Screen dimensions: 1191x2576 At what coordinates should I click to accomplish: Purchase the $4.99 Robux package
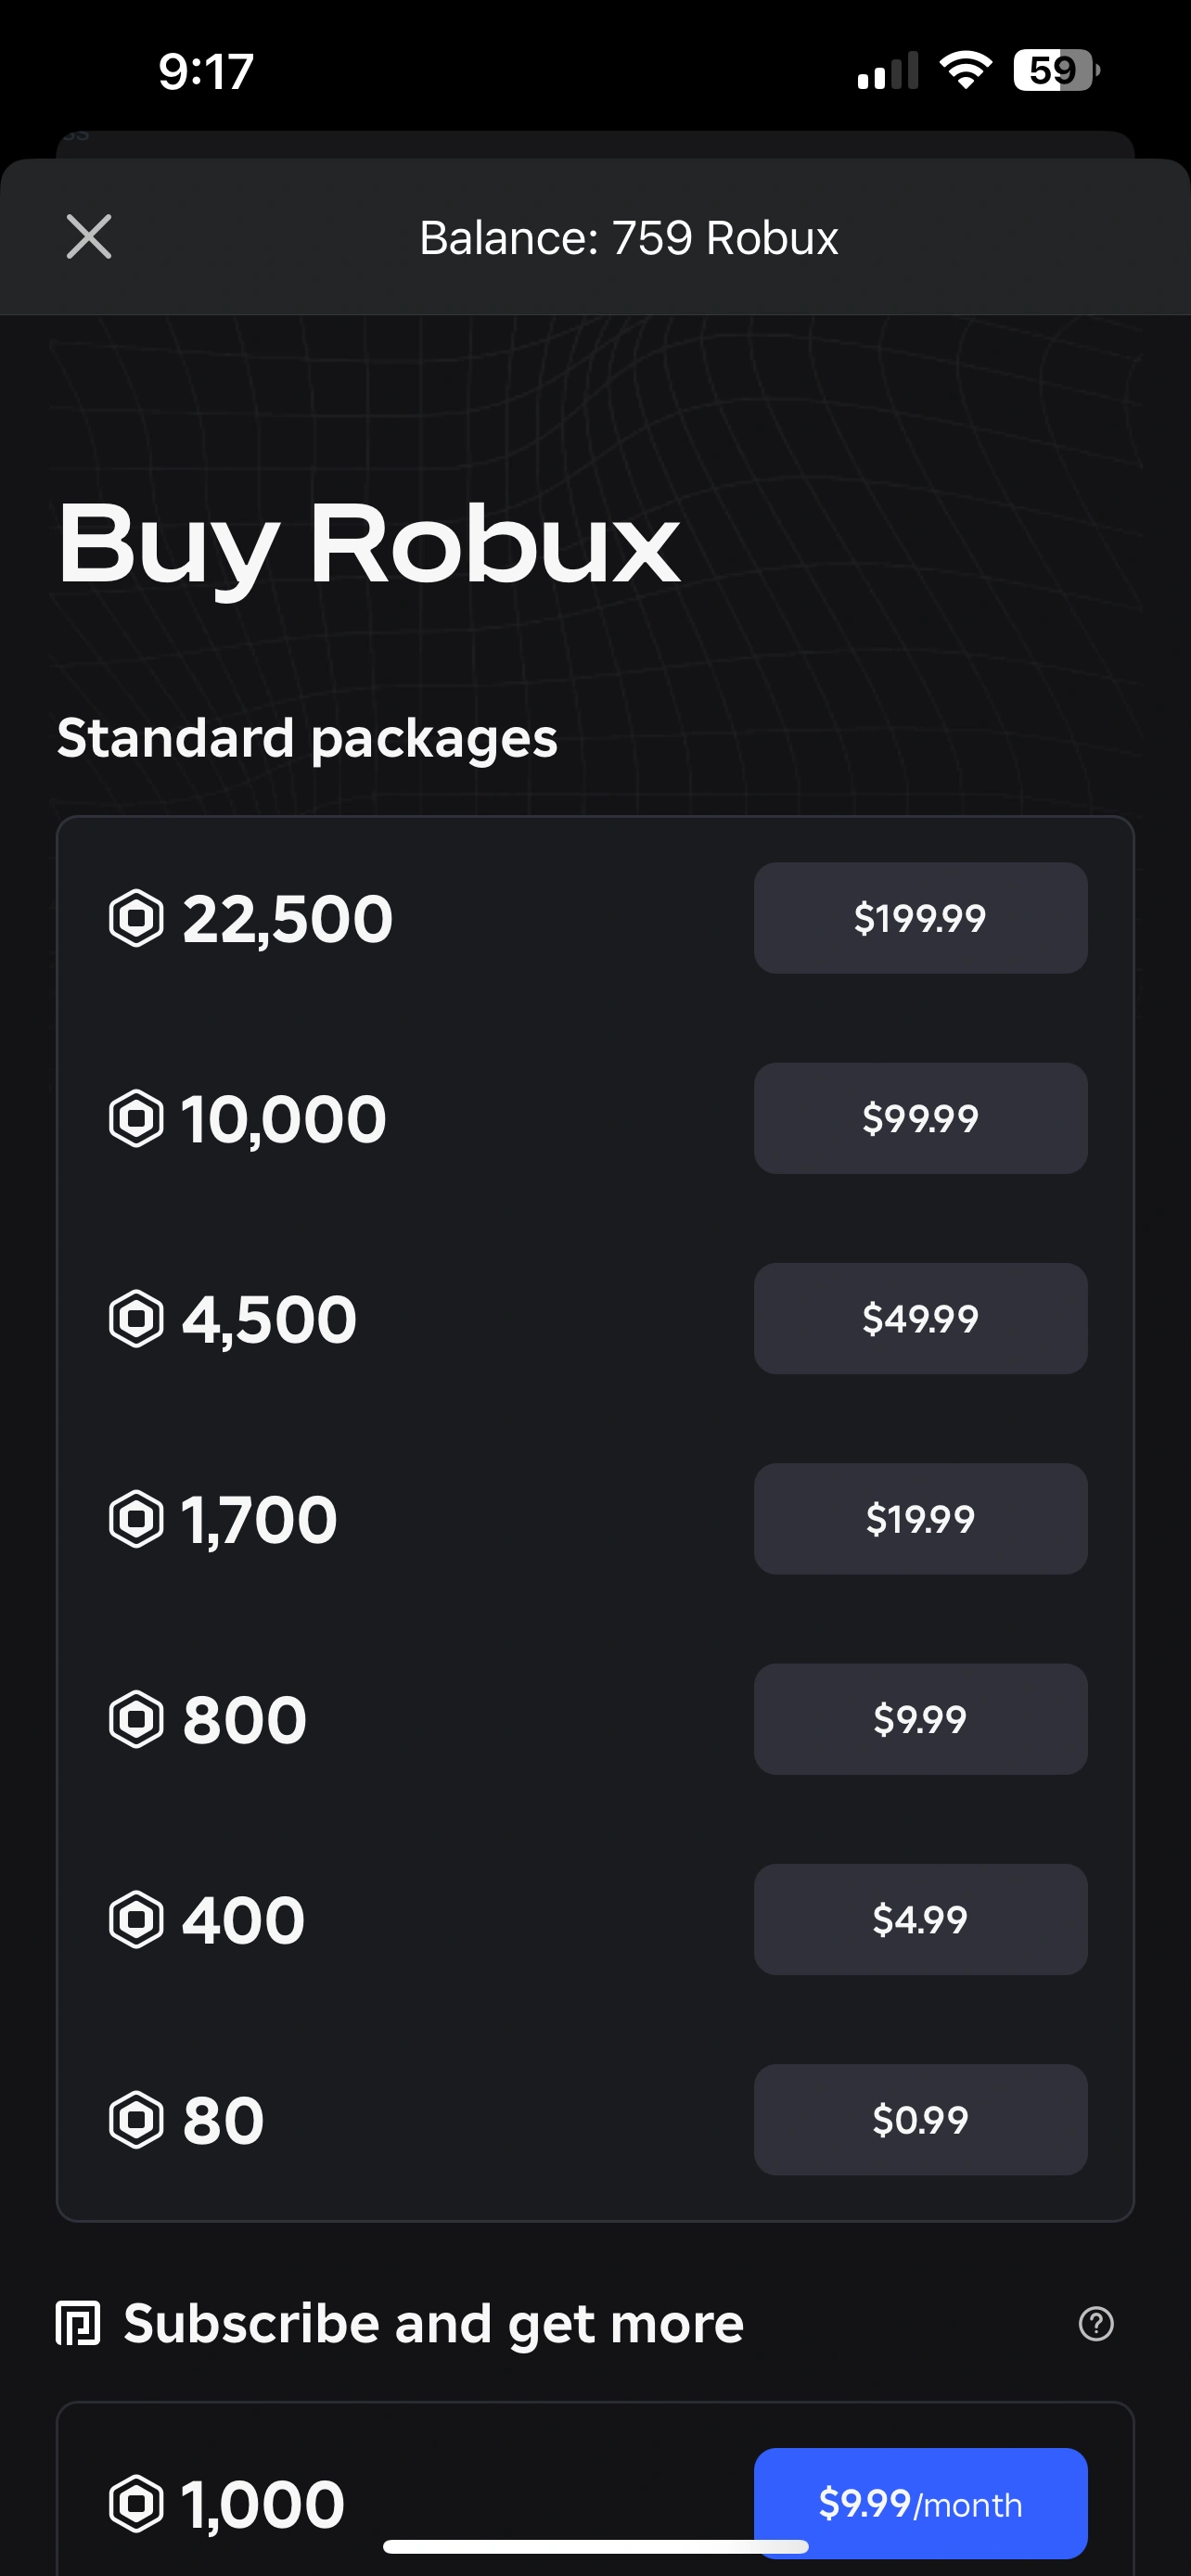coord(919,1920)
